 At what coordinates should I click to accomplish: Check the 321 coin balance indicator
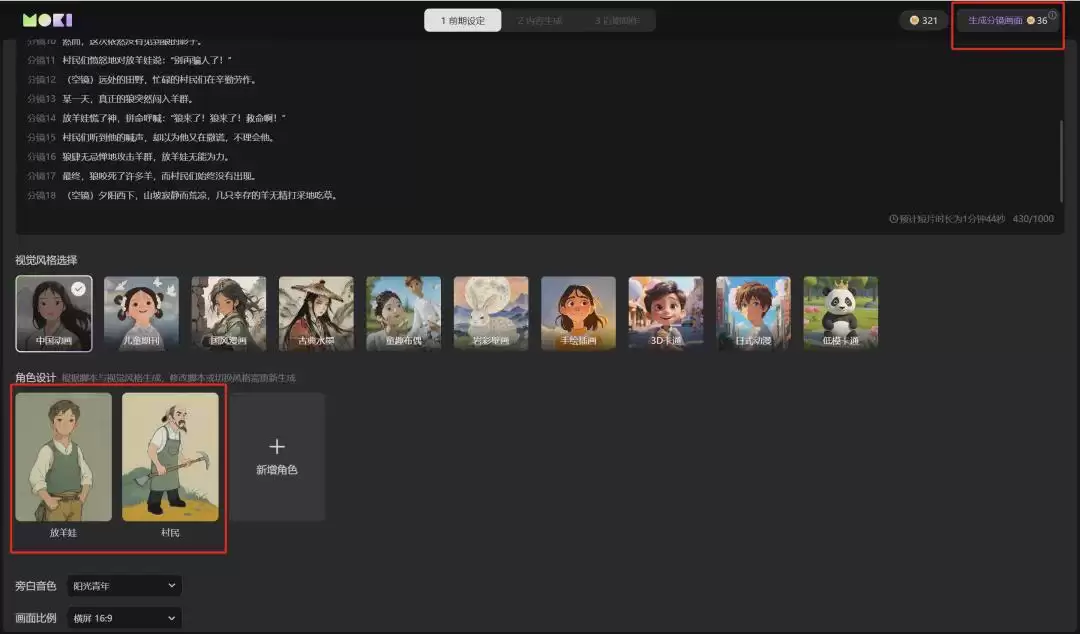922,18
